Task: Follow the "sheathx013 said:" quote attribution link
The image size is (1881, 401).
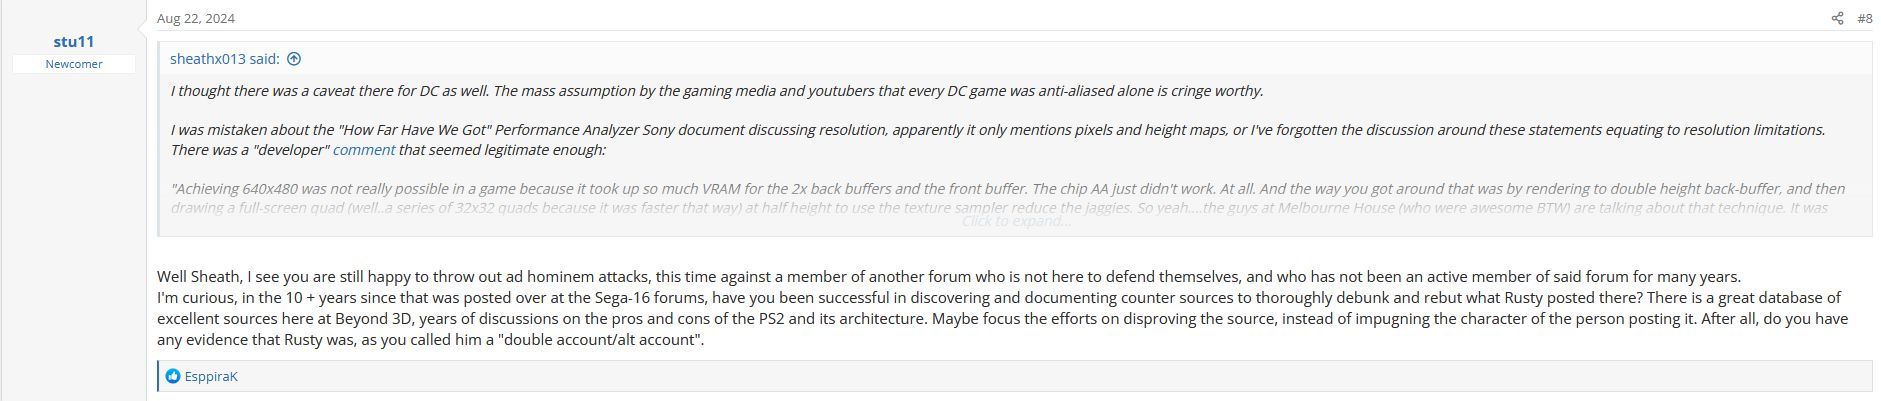Action: pos(225,59)
